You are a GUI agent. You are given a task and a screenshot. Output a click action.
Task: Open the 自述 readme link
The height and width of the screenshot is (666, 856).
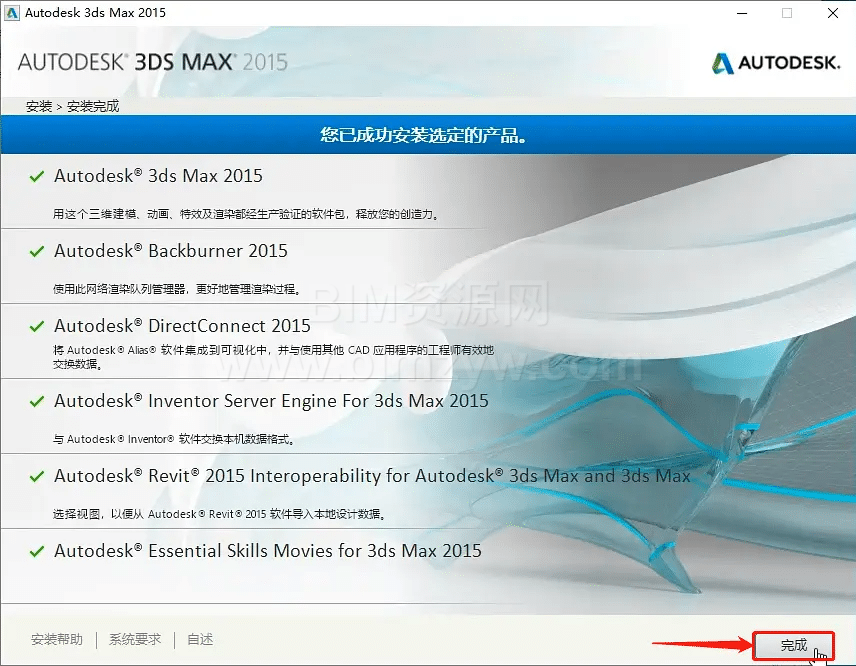(x=200, y=639)
